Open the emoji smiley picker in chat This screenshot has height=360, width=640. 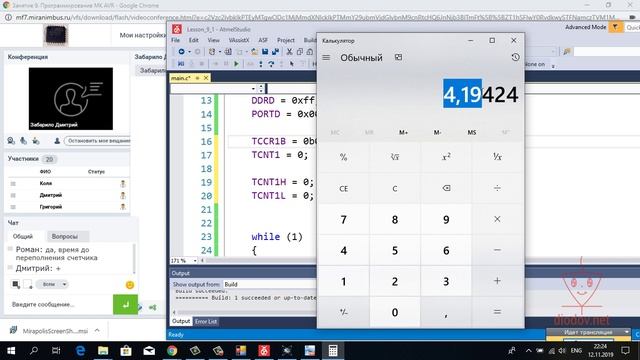[x=130, y=285]
